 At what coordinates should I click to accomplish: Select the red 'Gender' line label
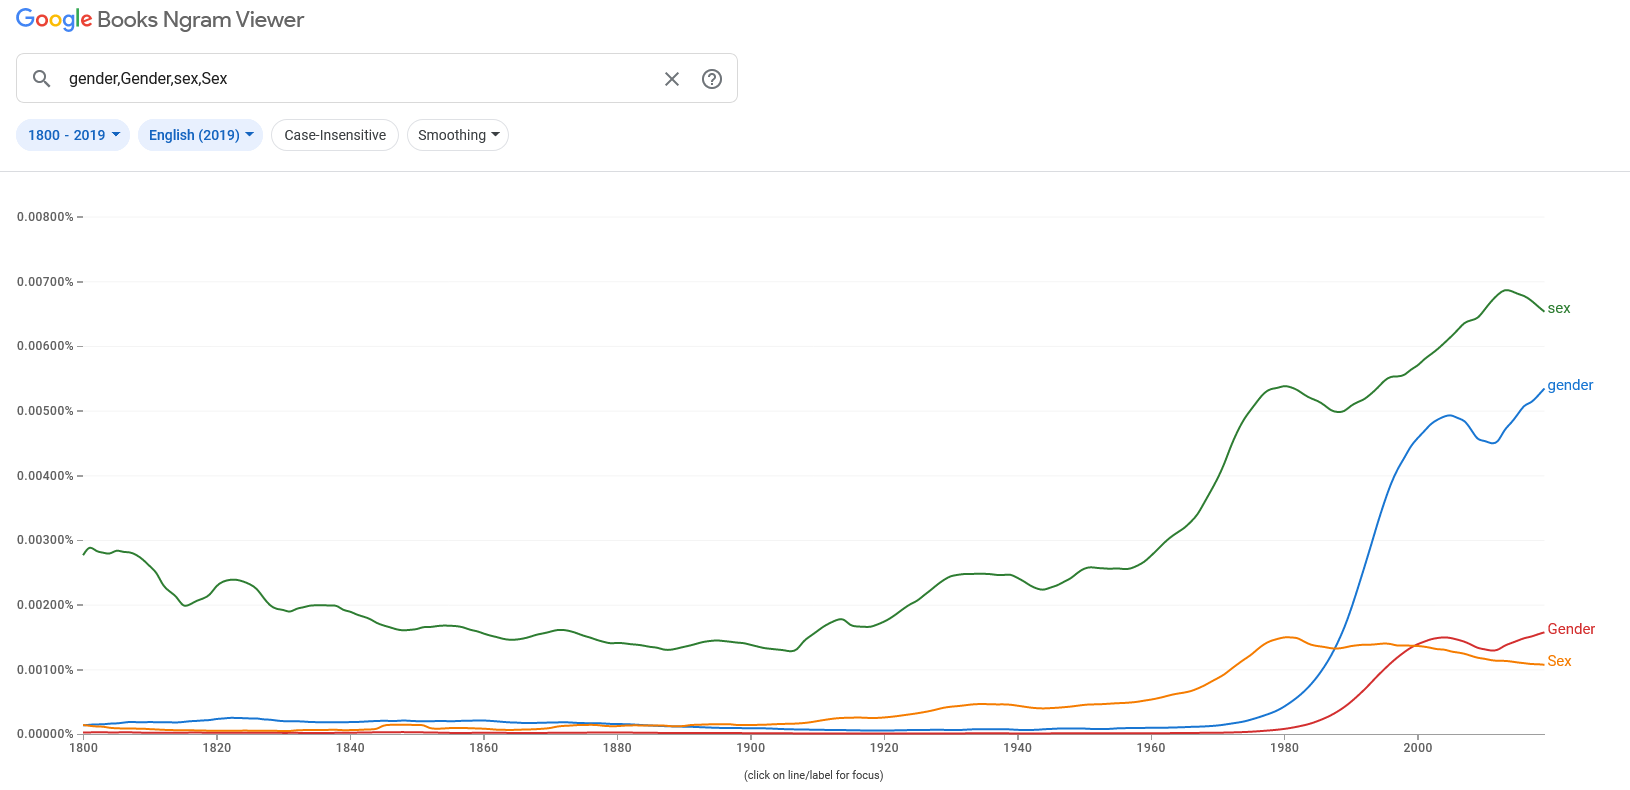pyautogui.click(x=1571, y=629)
